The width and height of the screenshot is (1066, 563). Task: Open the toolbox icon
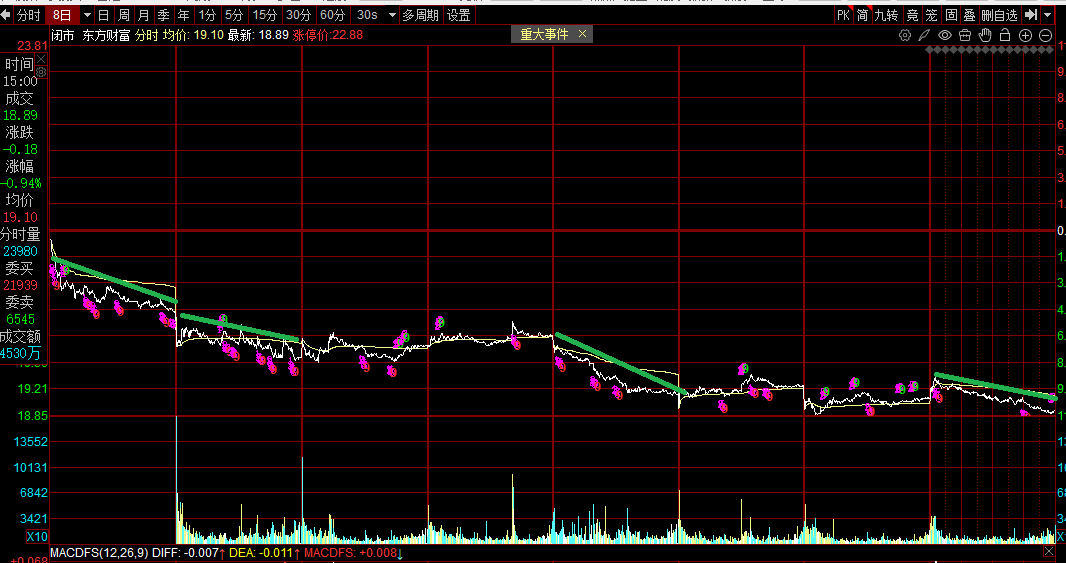[x=965, y=35]
